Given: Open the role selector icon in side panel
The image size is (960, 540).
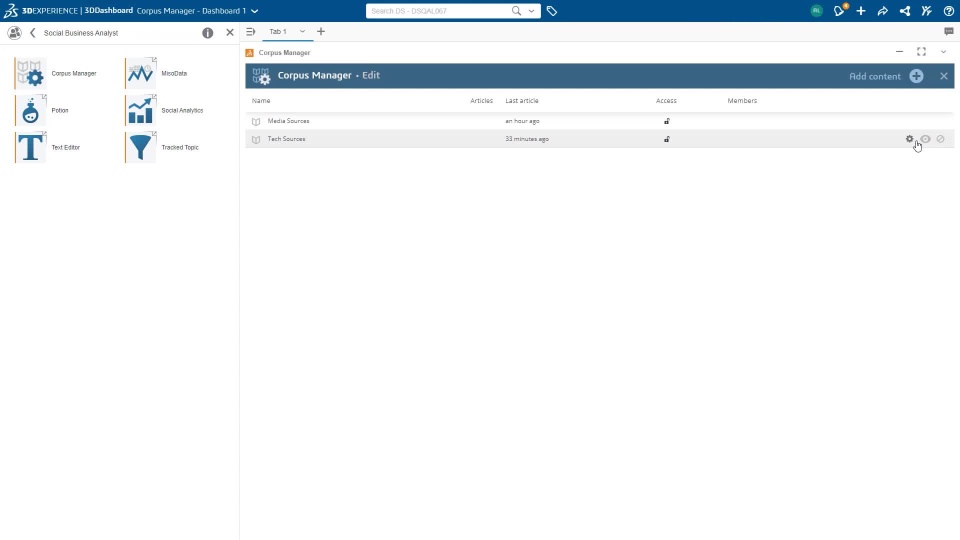Looking at the screenshot, I should tap(14, 33).
